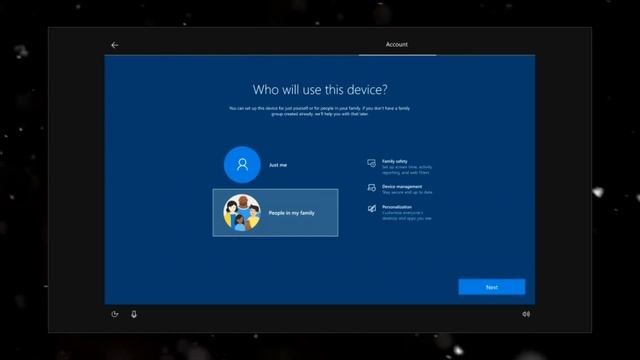Select the Just me user avatar
This screenshot has height=360, width=640.
(x=242, y=164)
